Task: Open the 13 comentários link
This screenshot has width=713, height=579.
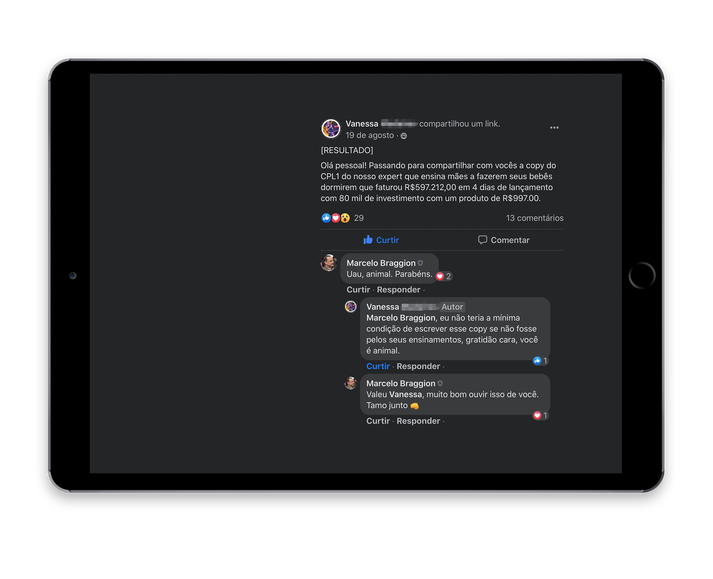Action: 534,218
